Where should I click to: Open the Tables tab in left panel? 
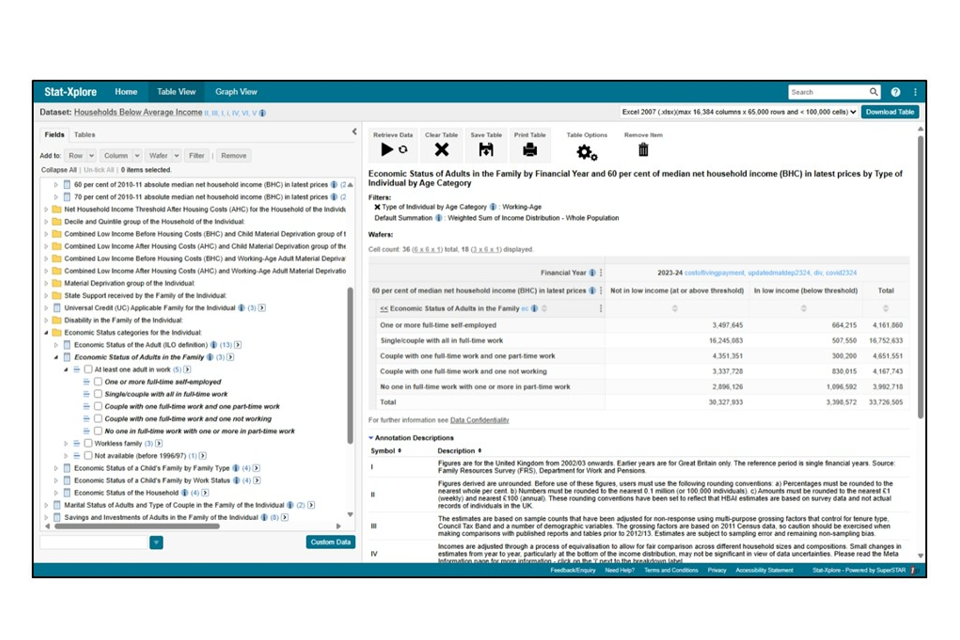click(x=85, y=134)
